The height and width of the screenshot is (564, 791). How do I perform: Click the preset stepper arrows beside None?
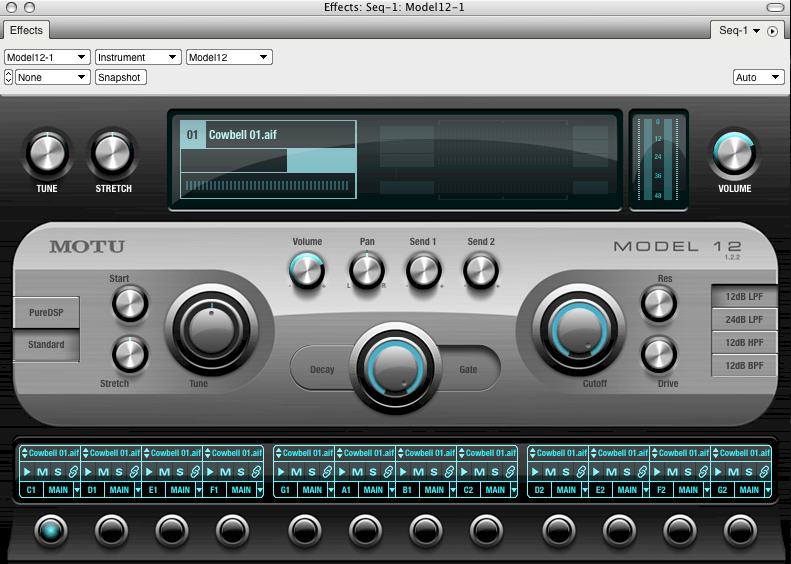tap(9, 77)
